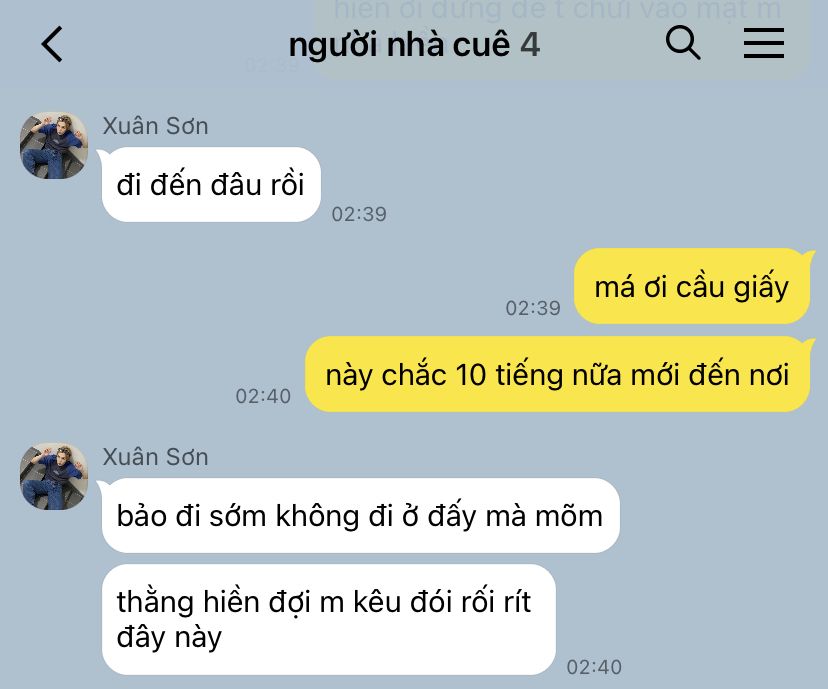Open Xuân Sơn's avatar beside bảo đi sớm message
828x689 pixels.
(53, 476)
